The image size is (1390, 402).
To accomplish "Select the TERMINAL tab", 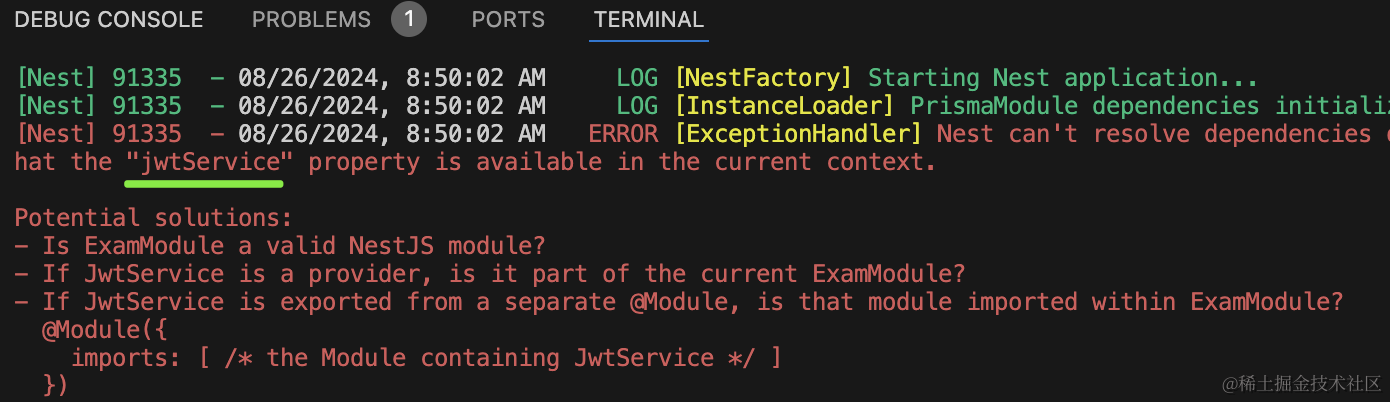I will point(649,19).
